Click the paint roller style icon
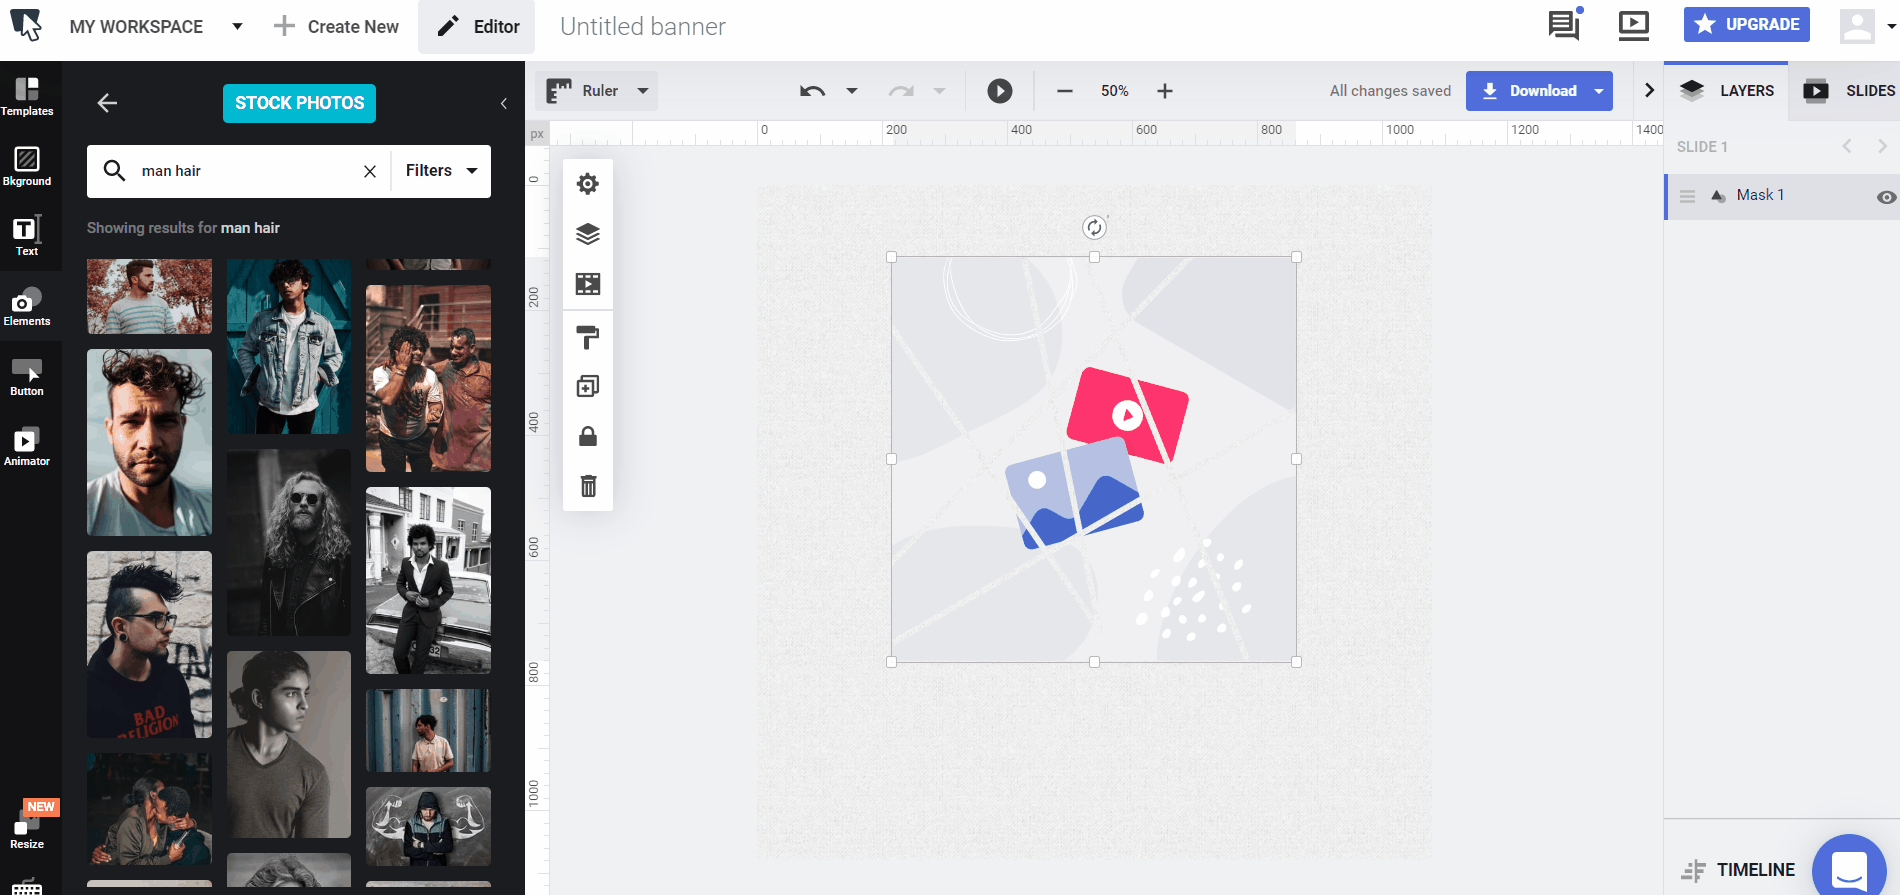1900x895 pixels. pos(588,338)
